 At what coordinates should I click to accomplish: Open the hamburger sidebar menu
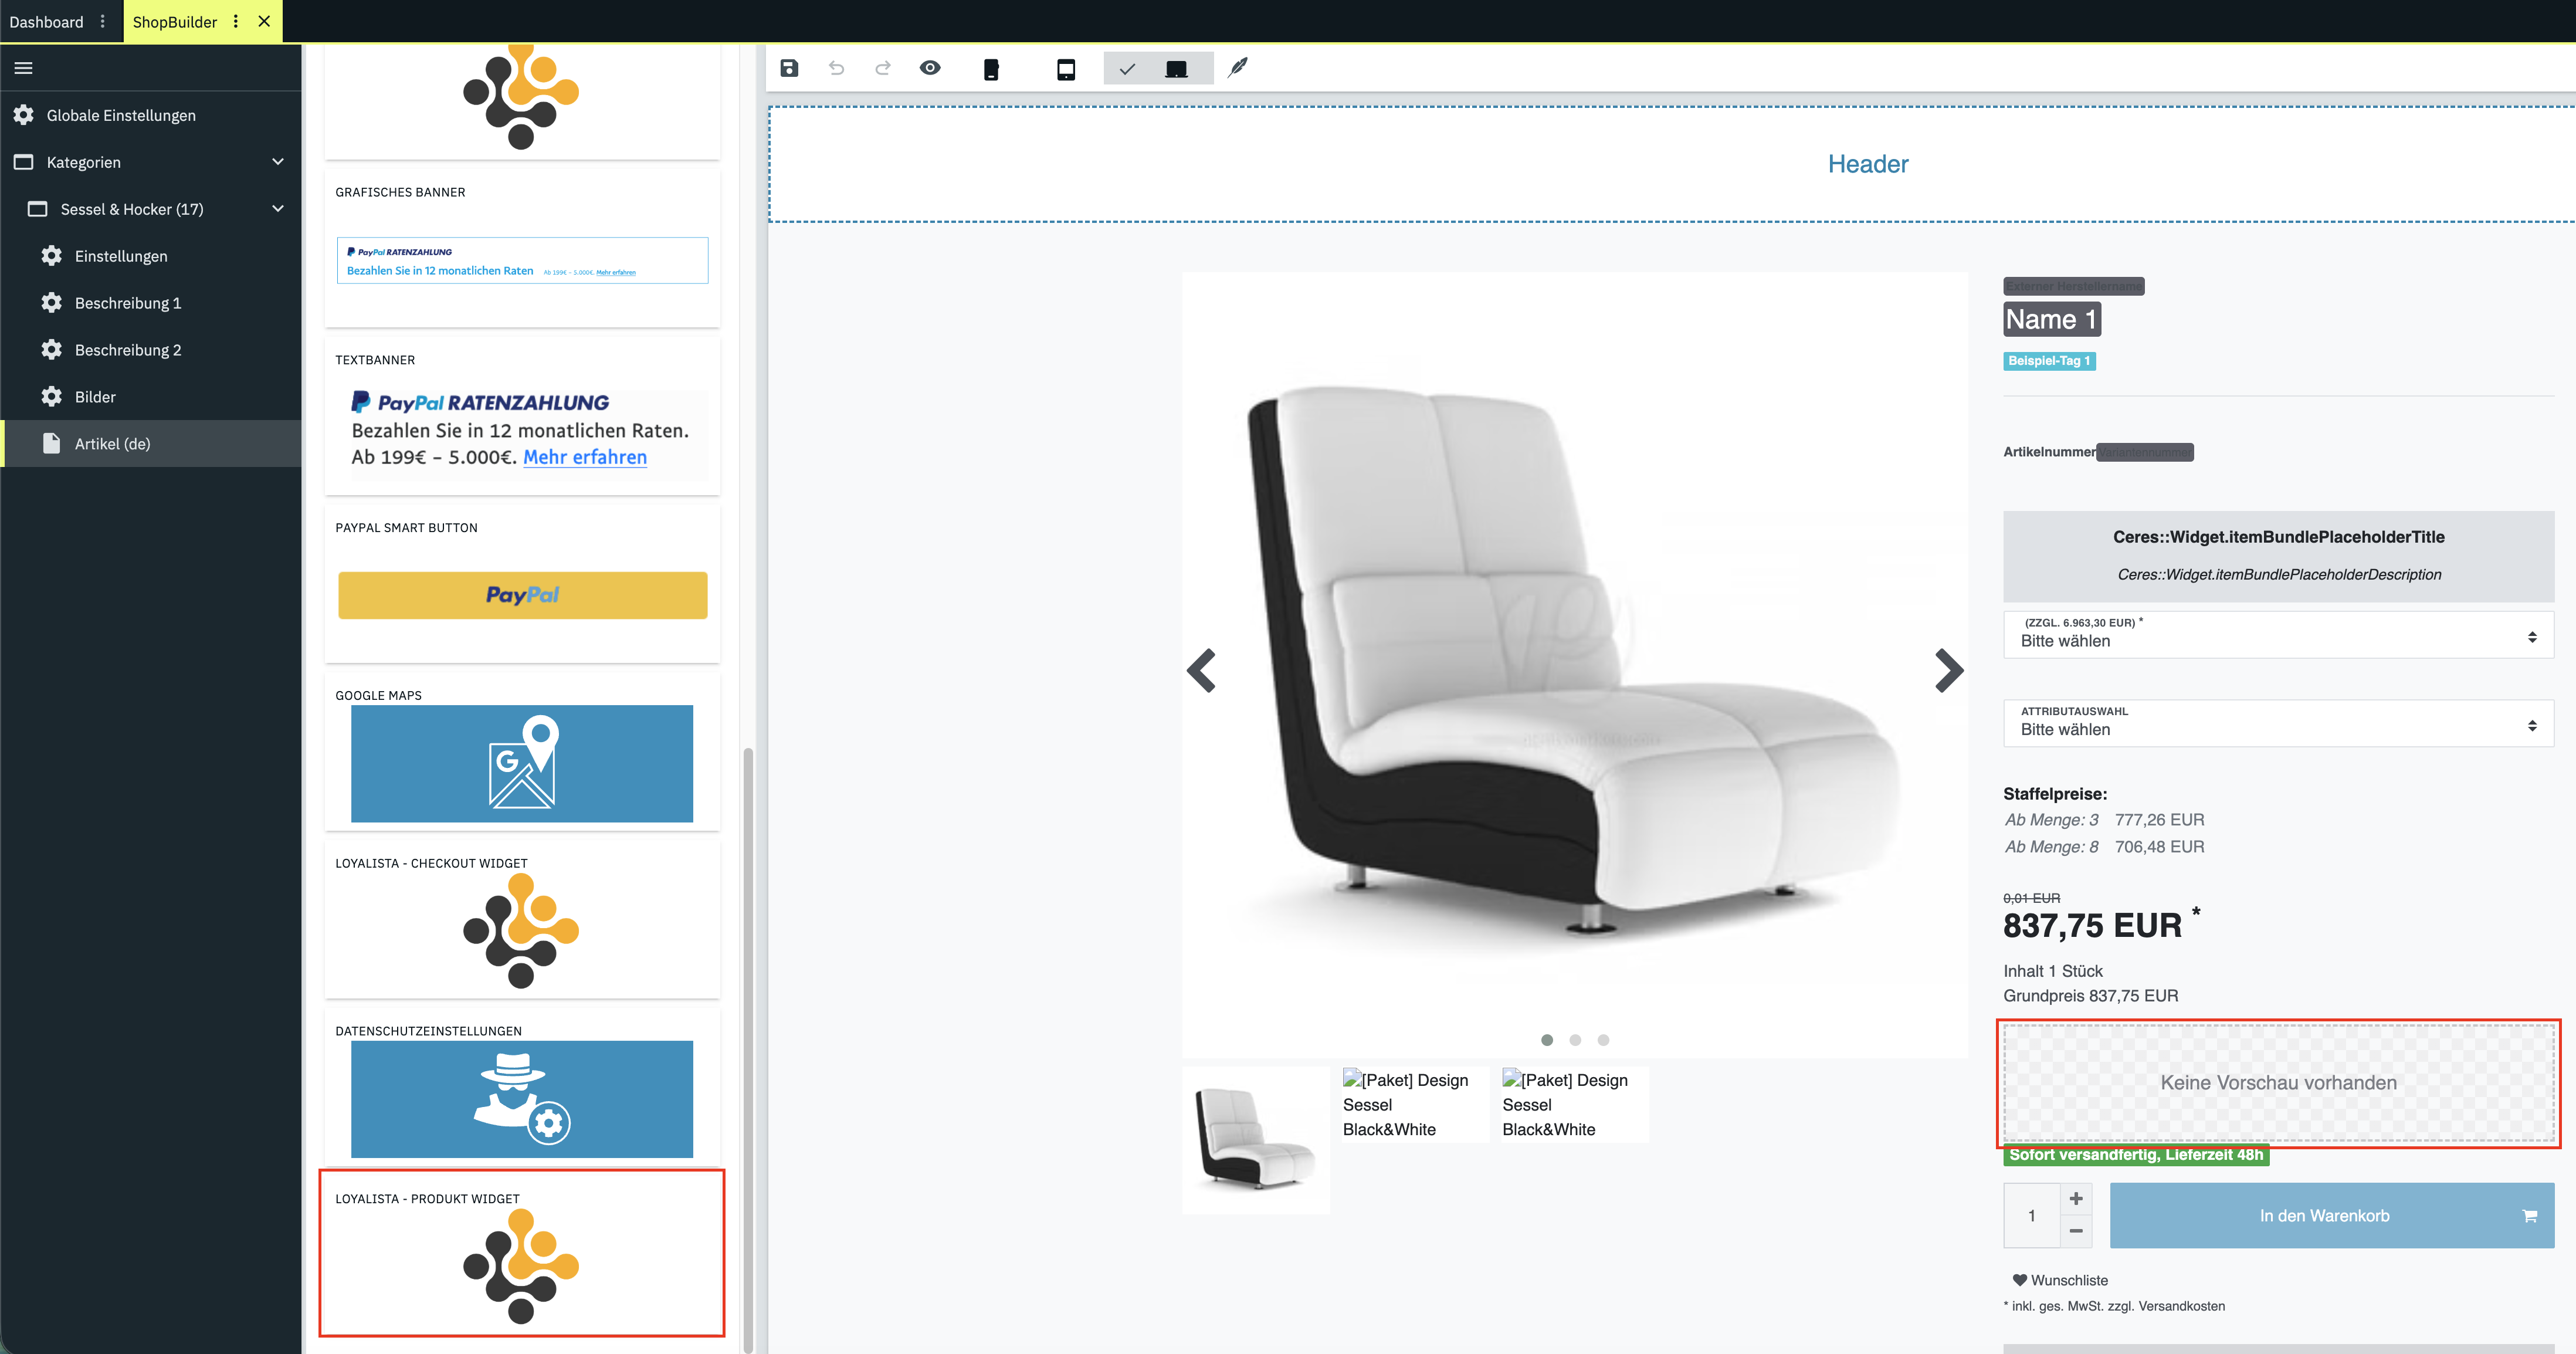24,68
